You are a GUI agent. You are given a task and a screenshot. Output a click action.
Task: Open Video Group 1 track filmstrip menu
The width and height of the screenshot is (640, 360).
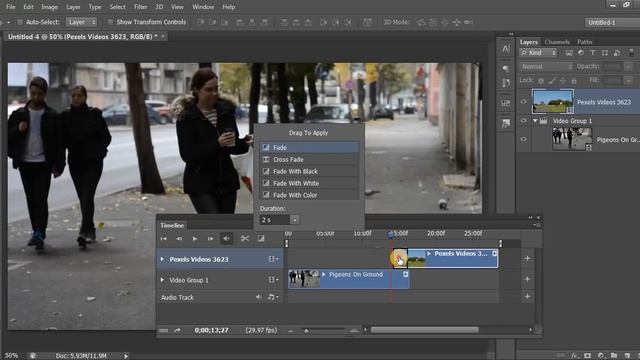[x=273, y=280]
